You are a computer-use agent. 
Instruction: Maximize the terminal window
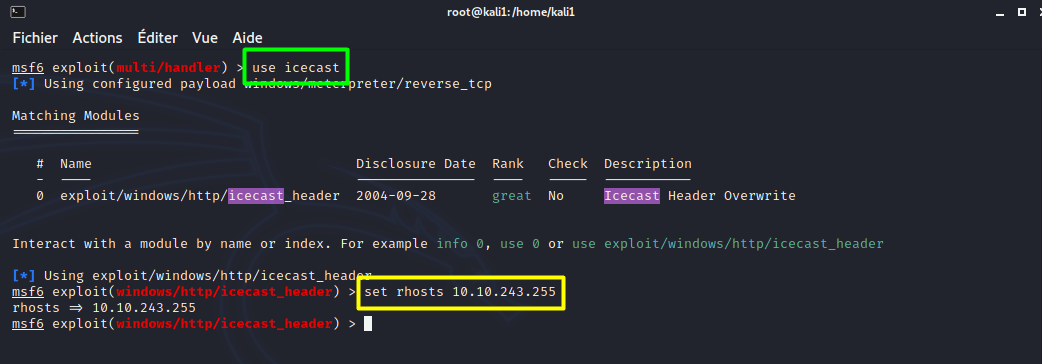pos(1022,12)
